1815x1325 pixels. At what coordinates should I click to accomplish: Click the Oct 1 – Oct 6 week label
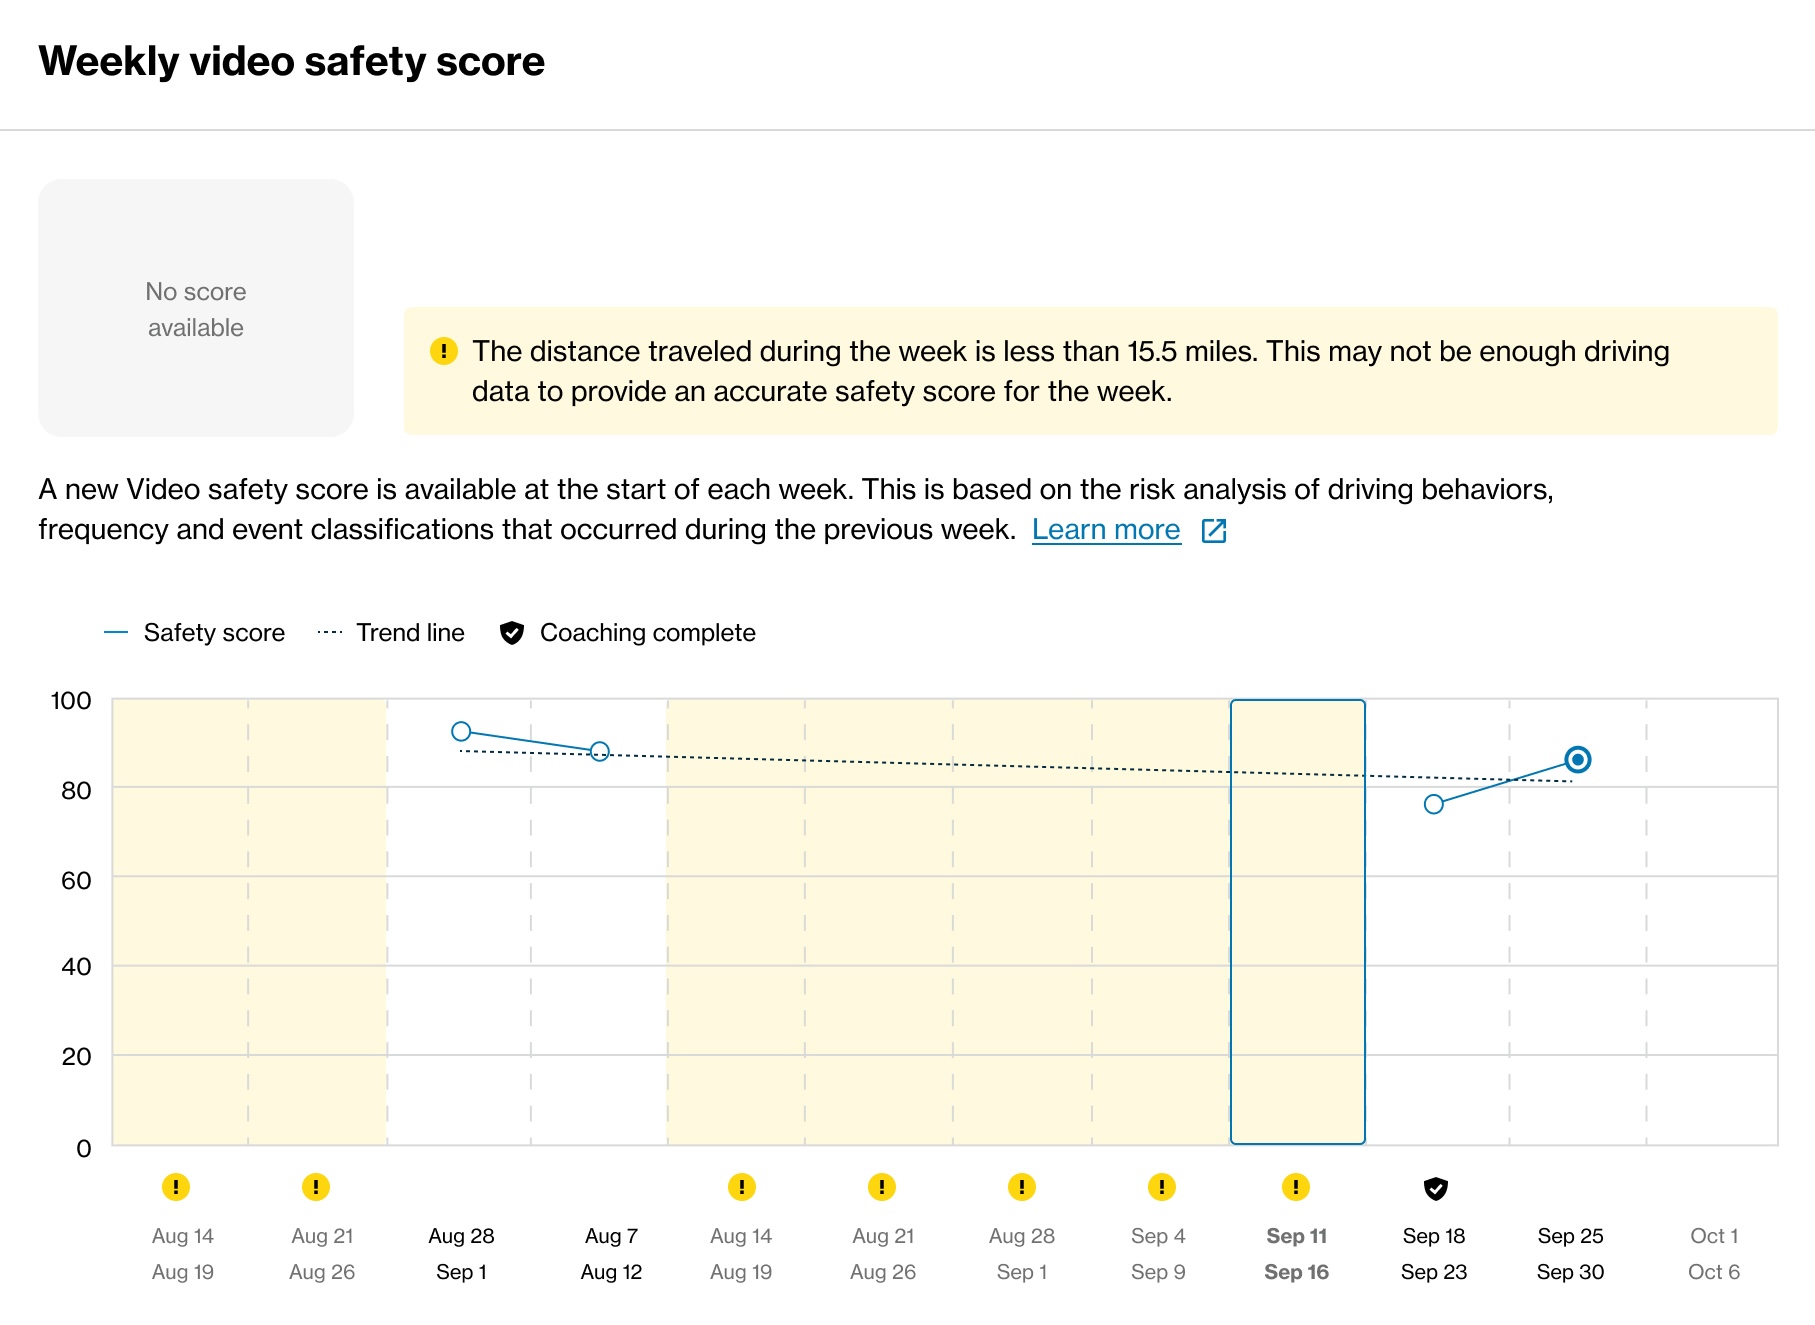[x=1713, y=1253]
